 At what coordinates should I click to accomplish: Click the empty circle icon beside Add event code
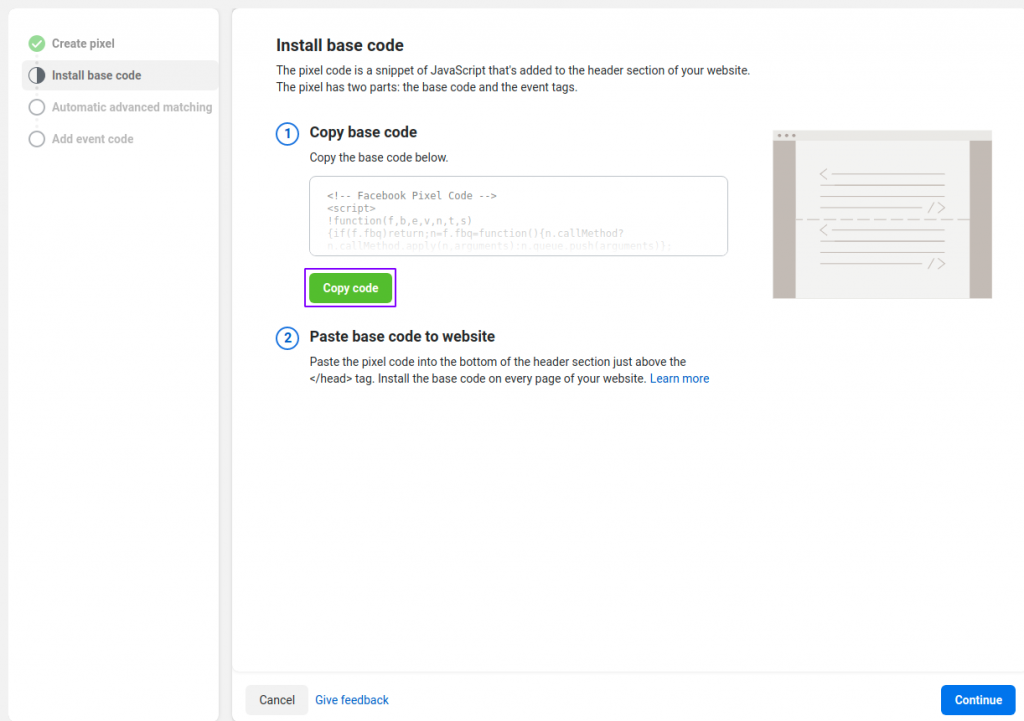[x=37, y=139]
